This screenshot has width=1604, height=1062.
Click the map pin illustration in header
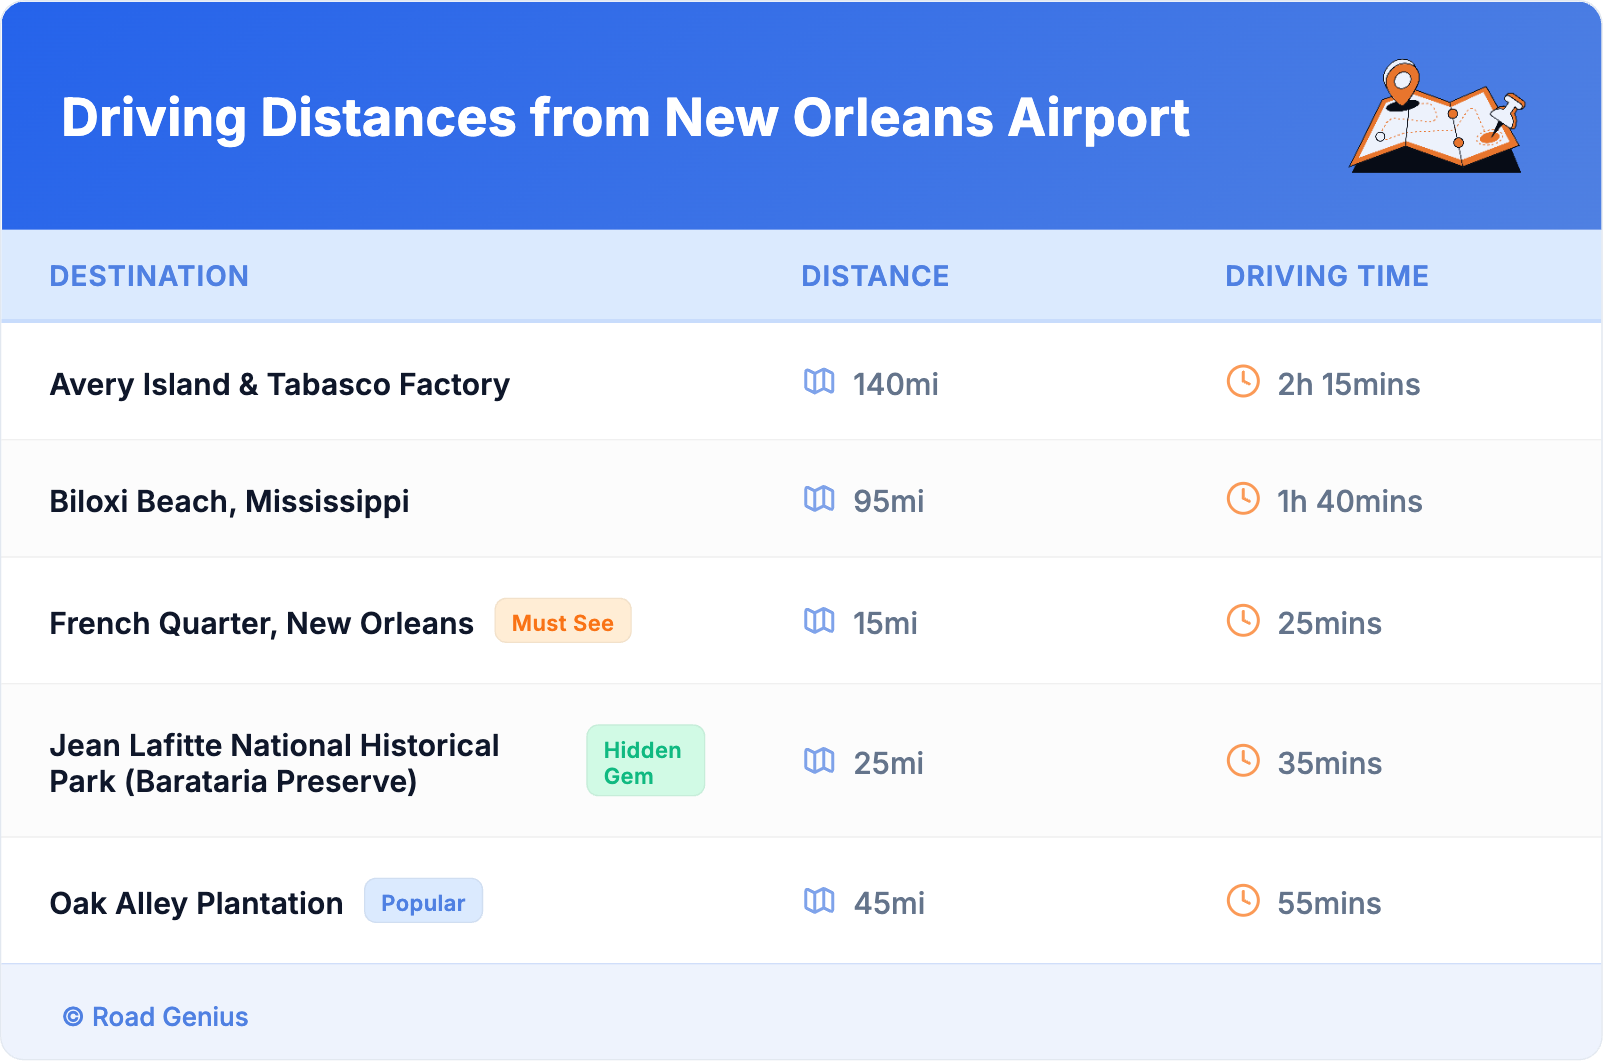[x=1437, y=117]
